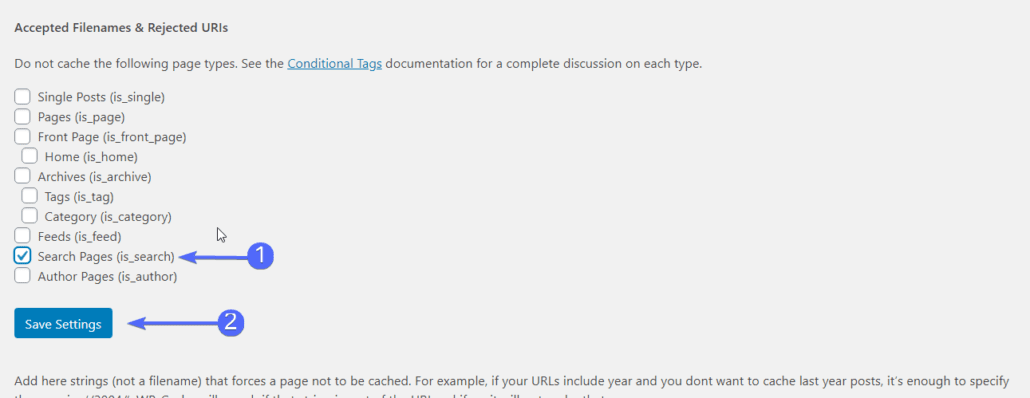Enable the Feeds (is_feed) checkbox
The height and width of the screenshot is (398, 1030).
point(22,235)
